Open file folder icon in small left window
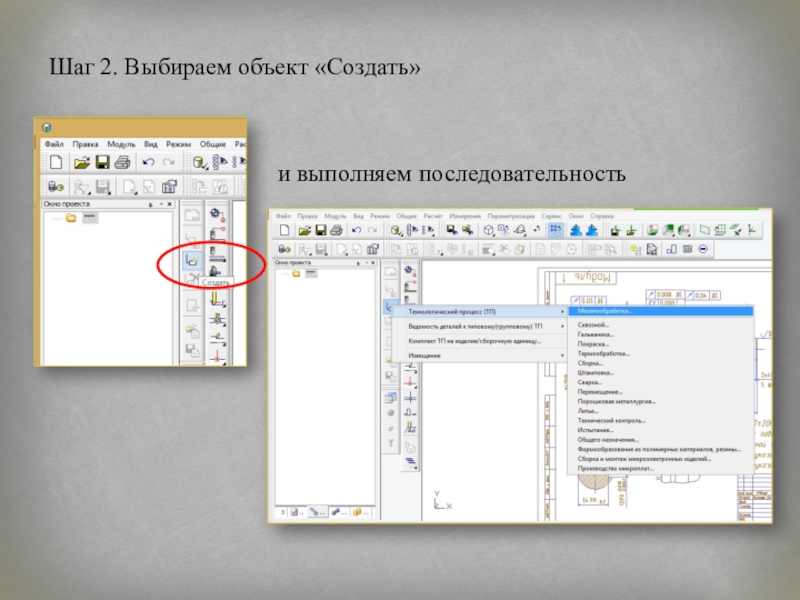 pyautogui.click(x=81, y=162)
